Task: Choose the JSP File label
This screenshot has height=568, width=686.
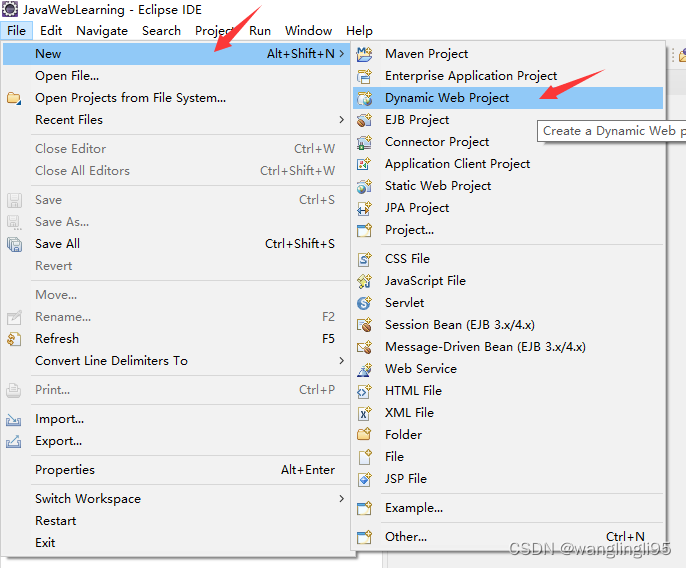Action: [x=406, y=479]
